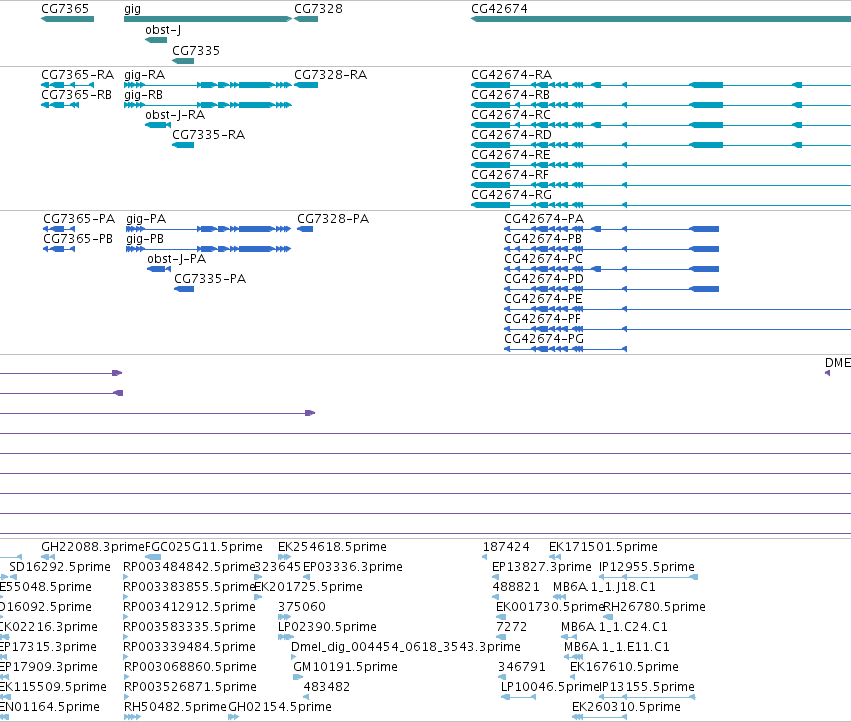Image resolution: width=851 pixels, height=722 pixels.
Task: Select the gig-RA transcript
Action: [x=208, y=85]
